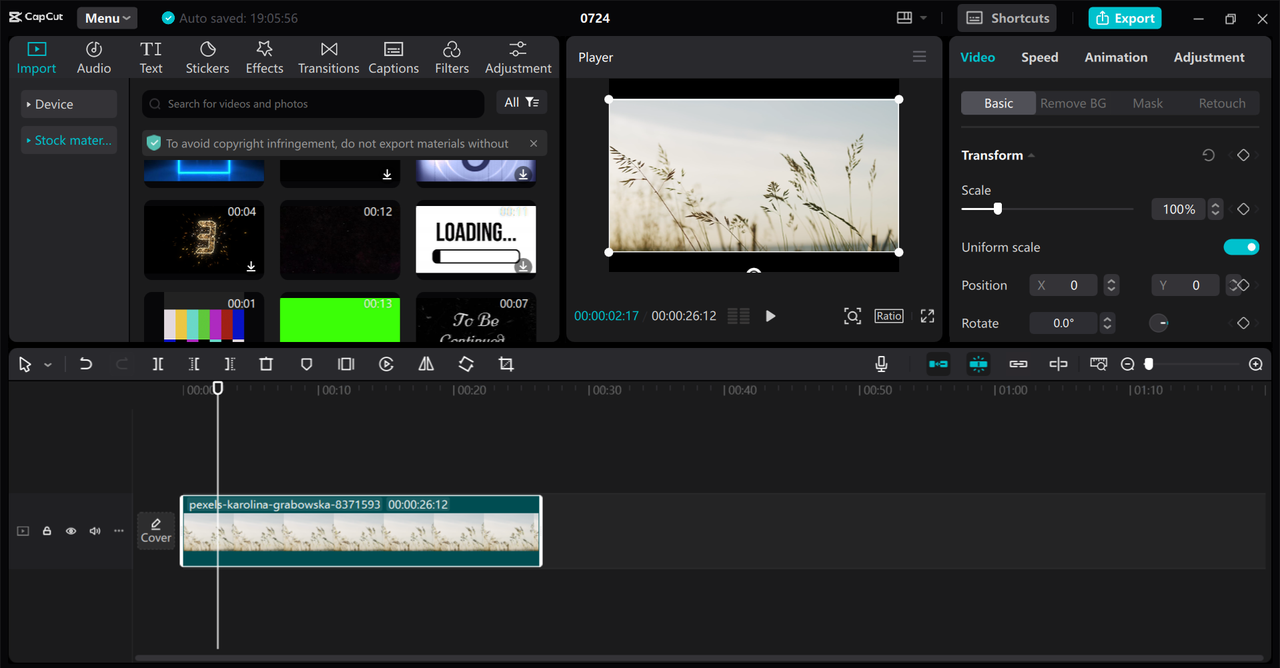The height and width of the screenshot is (668, 1280).
Task: Open the Text tab
Action: (151, 58)
